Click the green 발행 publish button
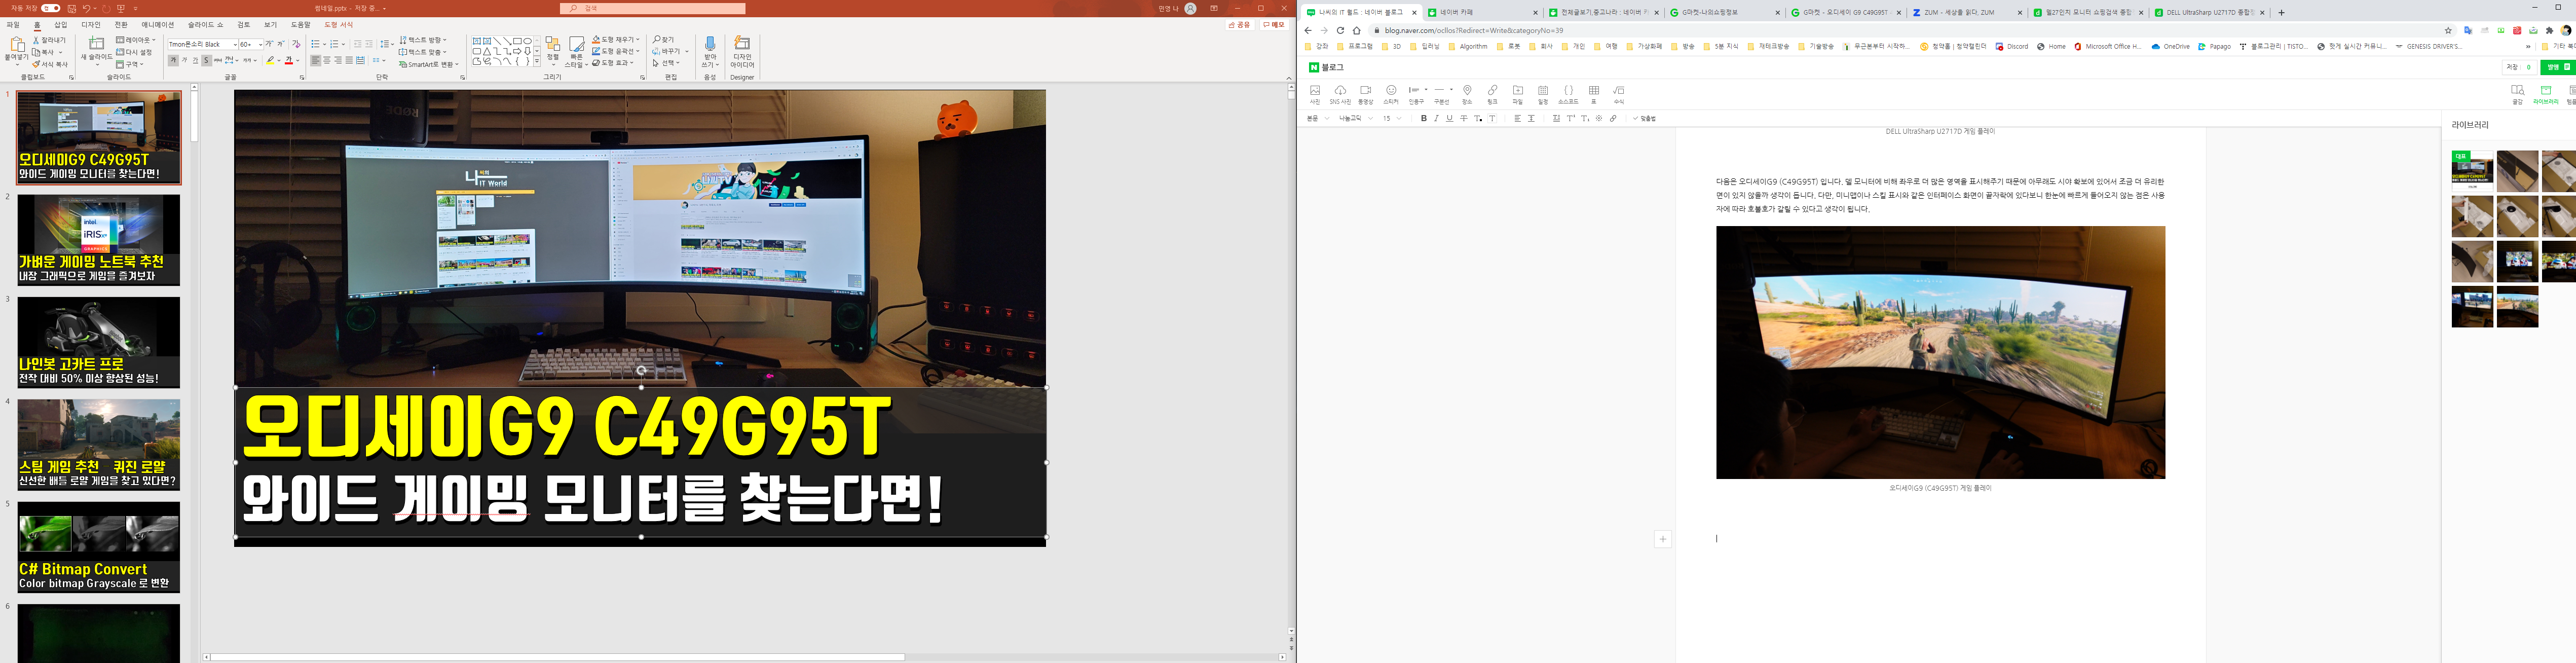Viewport: 2576px width, 663px height. pos(2557,67)
